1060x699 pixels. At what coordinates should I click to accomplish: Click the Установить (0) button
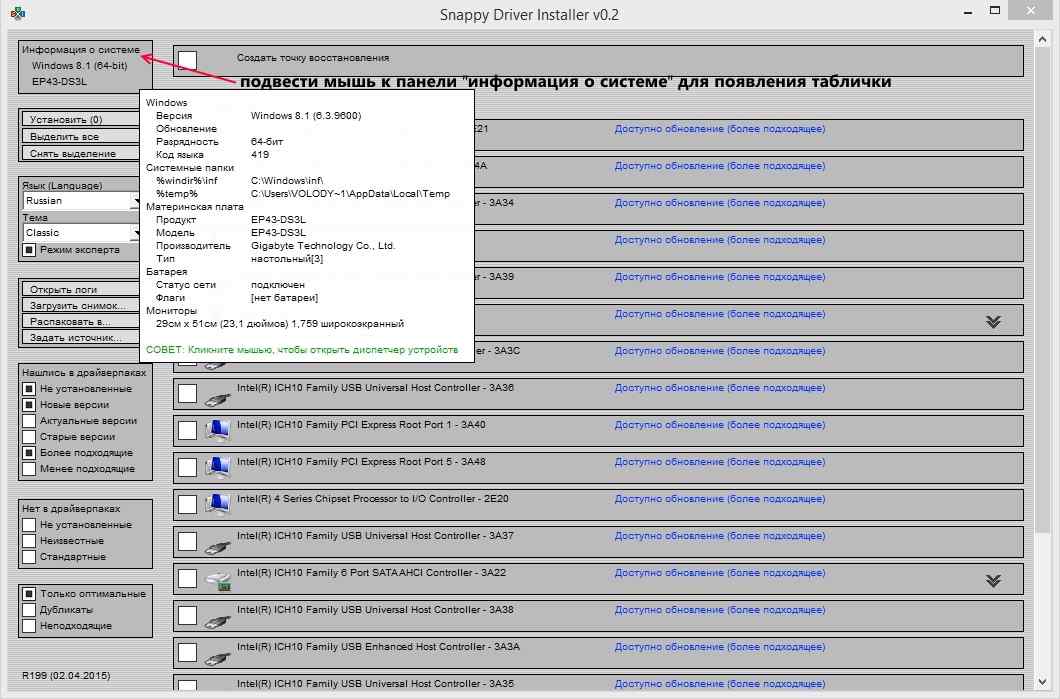(80, 119)
